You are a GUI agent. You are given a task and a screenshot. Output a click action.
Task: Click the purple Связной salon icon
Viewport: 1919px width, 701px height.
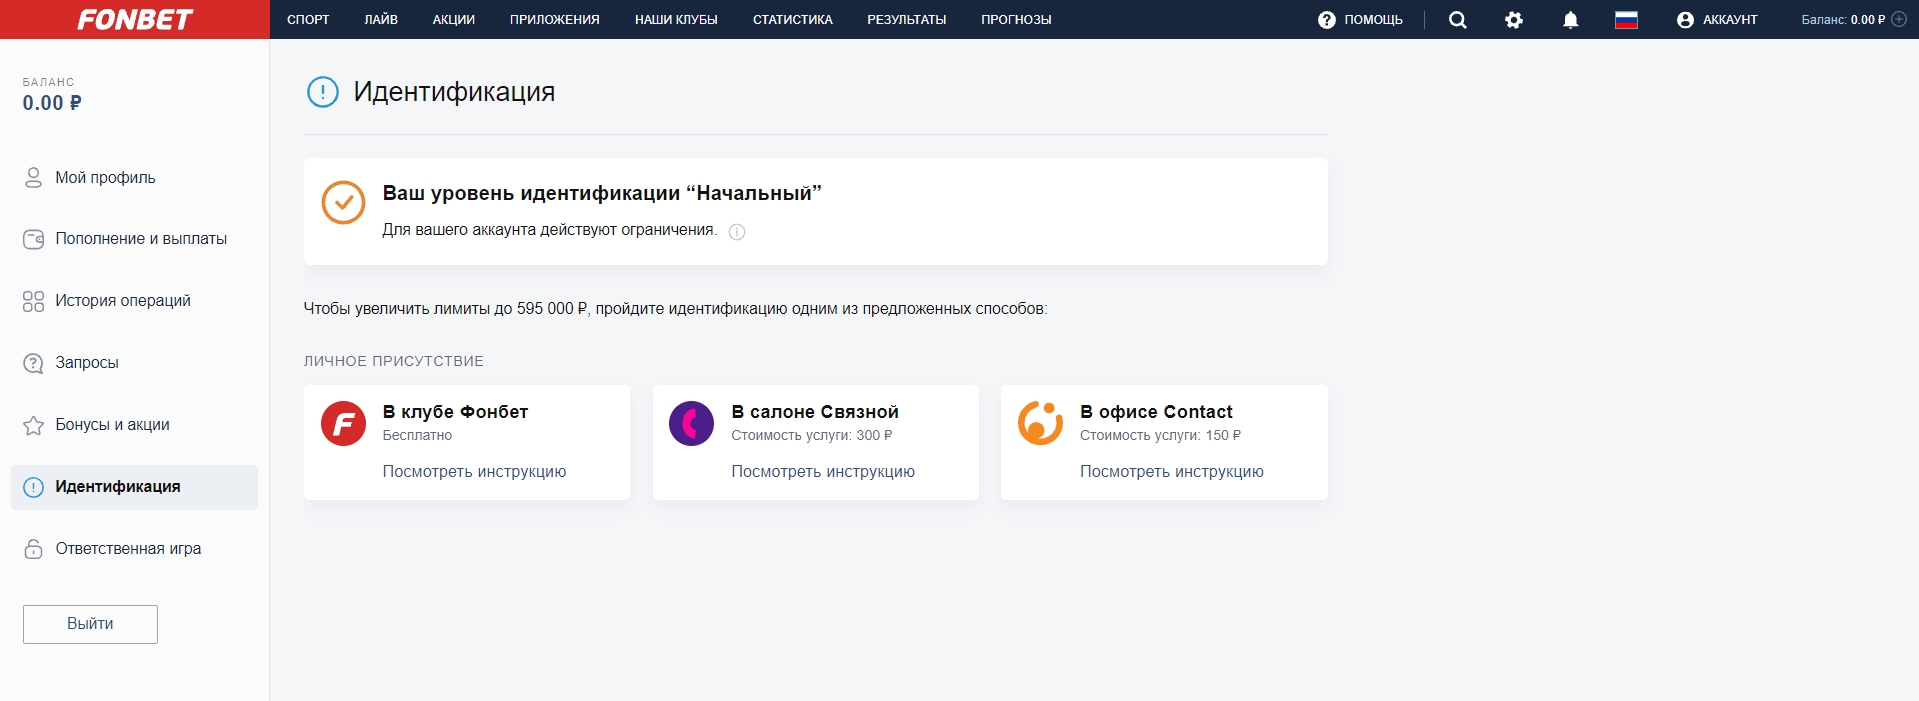click(691, 424)
